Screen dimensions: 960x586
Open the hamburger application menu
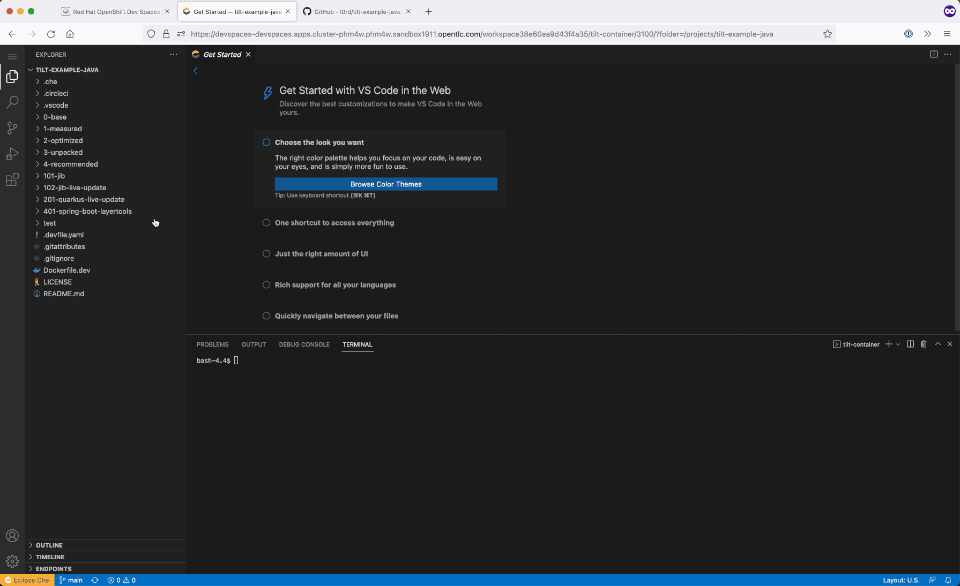pos(12,56)
